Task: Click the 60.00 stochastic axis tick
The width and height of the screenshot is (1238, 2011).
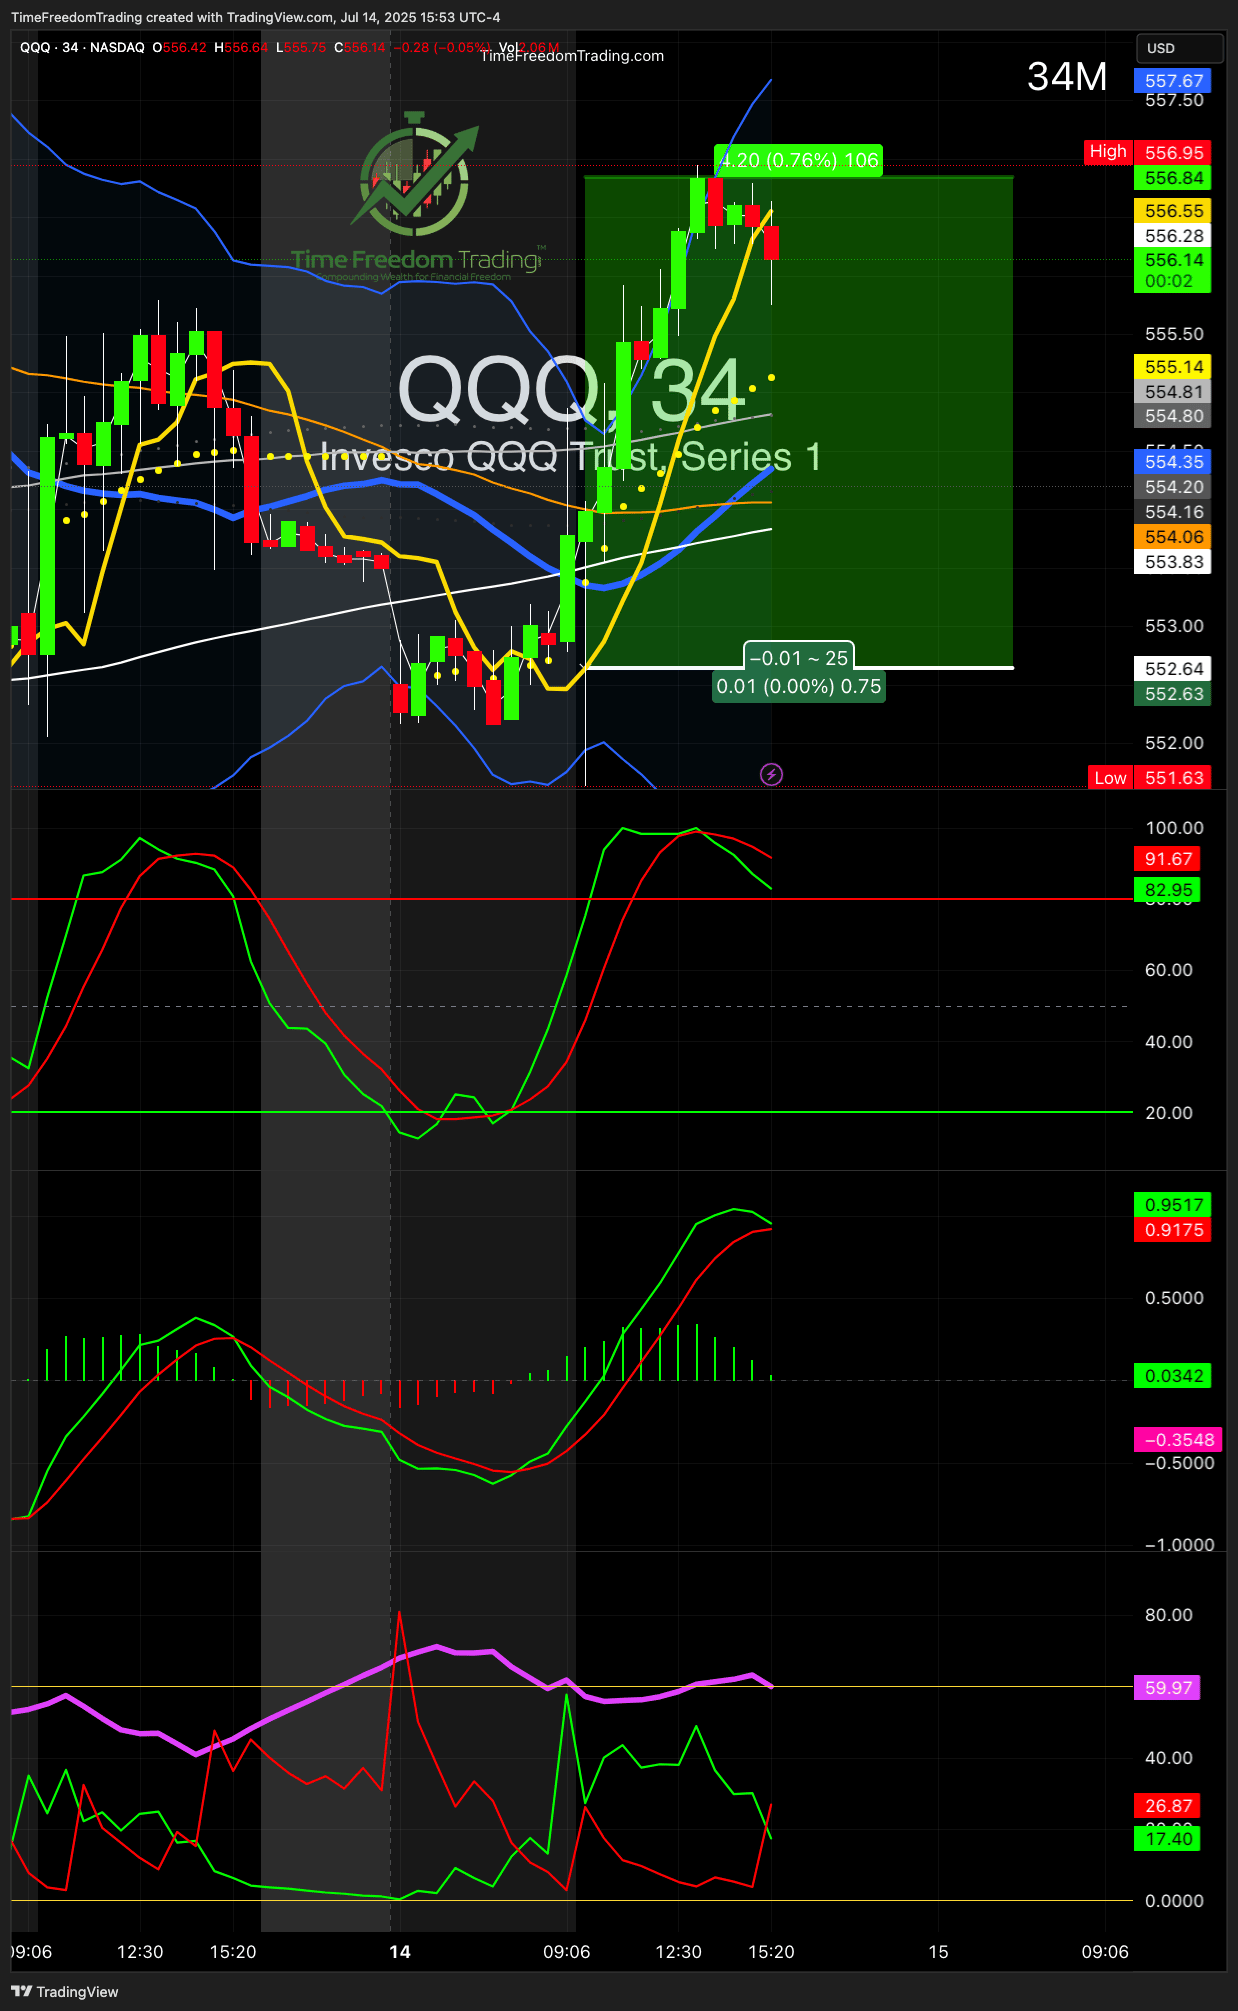Action: tap(1168, 970)
